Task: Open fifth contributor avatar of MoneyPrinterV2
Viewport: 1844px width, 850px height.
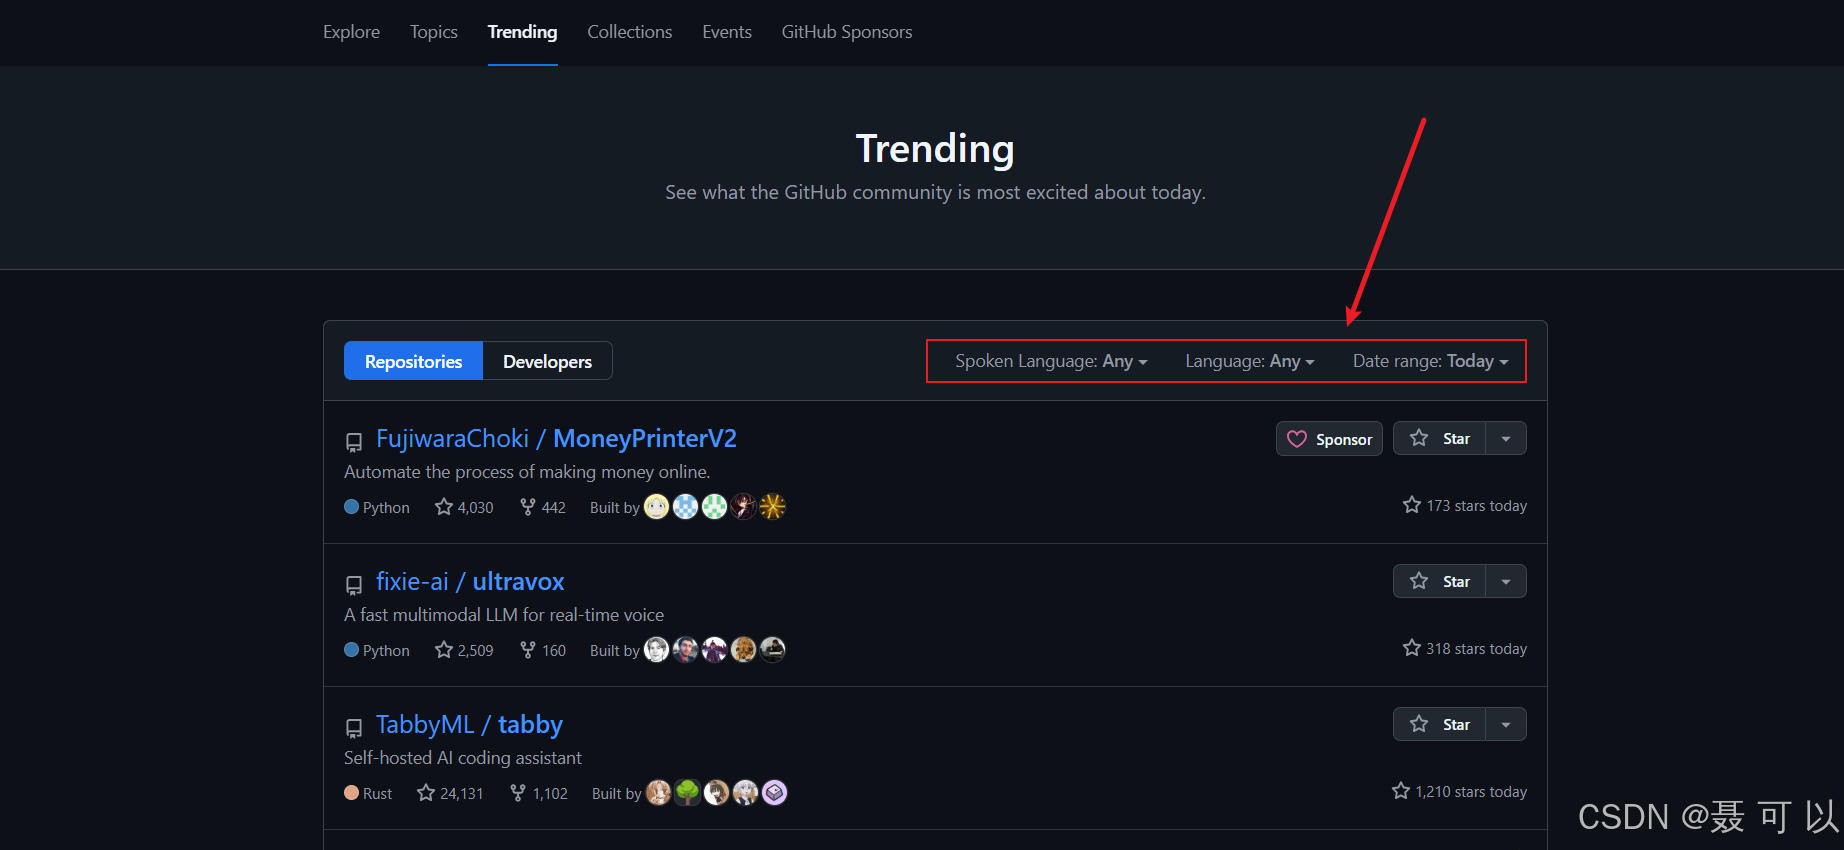Action: [x=772, y=507]
